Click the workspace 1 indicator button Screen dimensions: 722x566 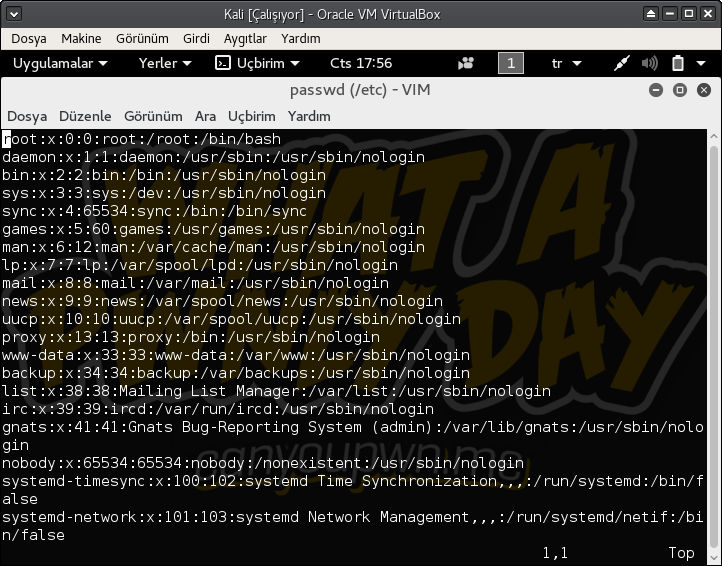pyautogui.click(x=510, y=63)
